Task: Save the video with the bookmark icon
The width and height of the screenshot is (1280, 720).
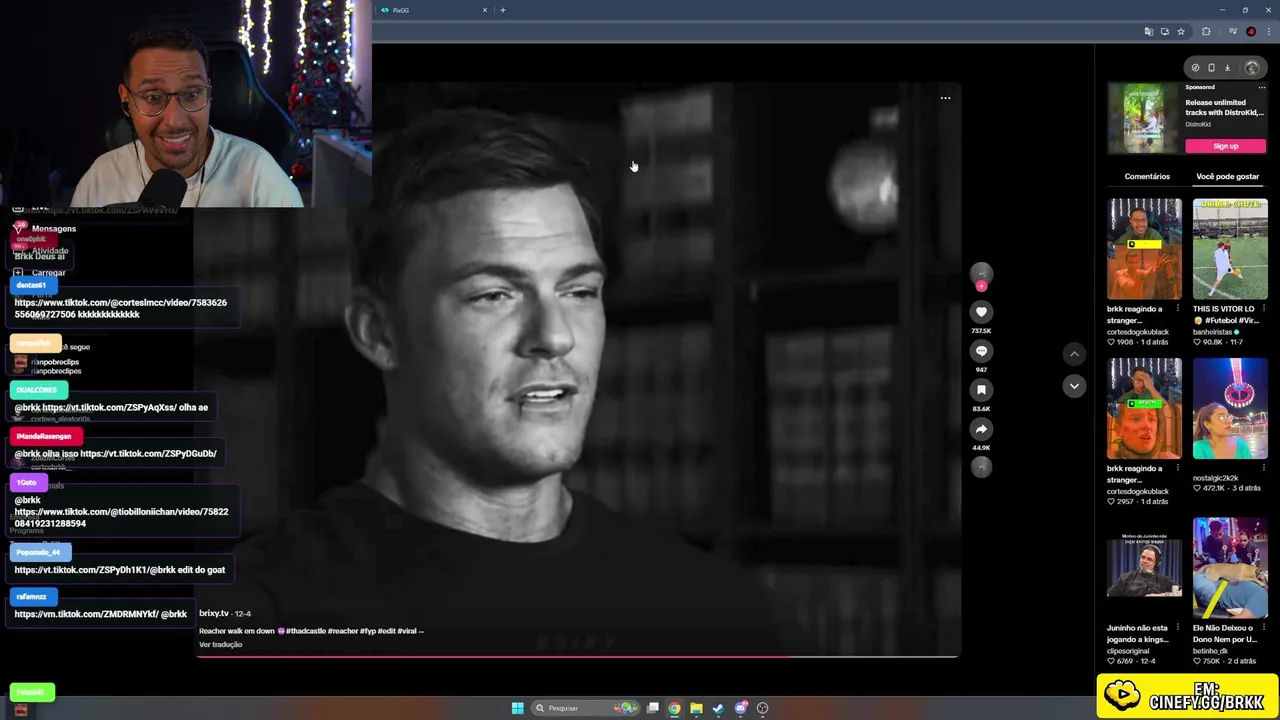Action: pyautogui.click(x=981, y=390)
